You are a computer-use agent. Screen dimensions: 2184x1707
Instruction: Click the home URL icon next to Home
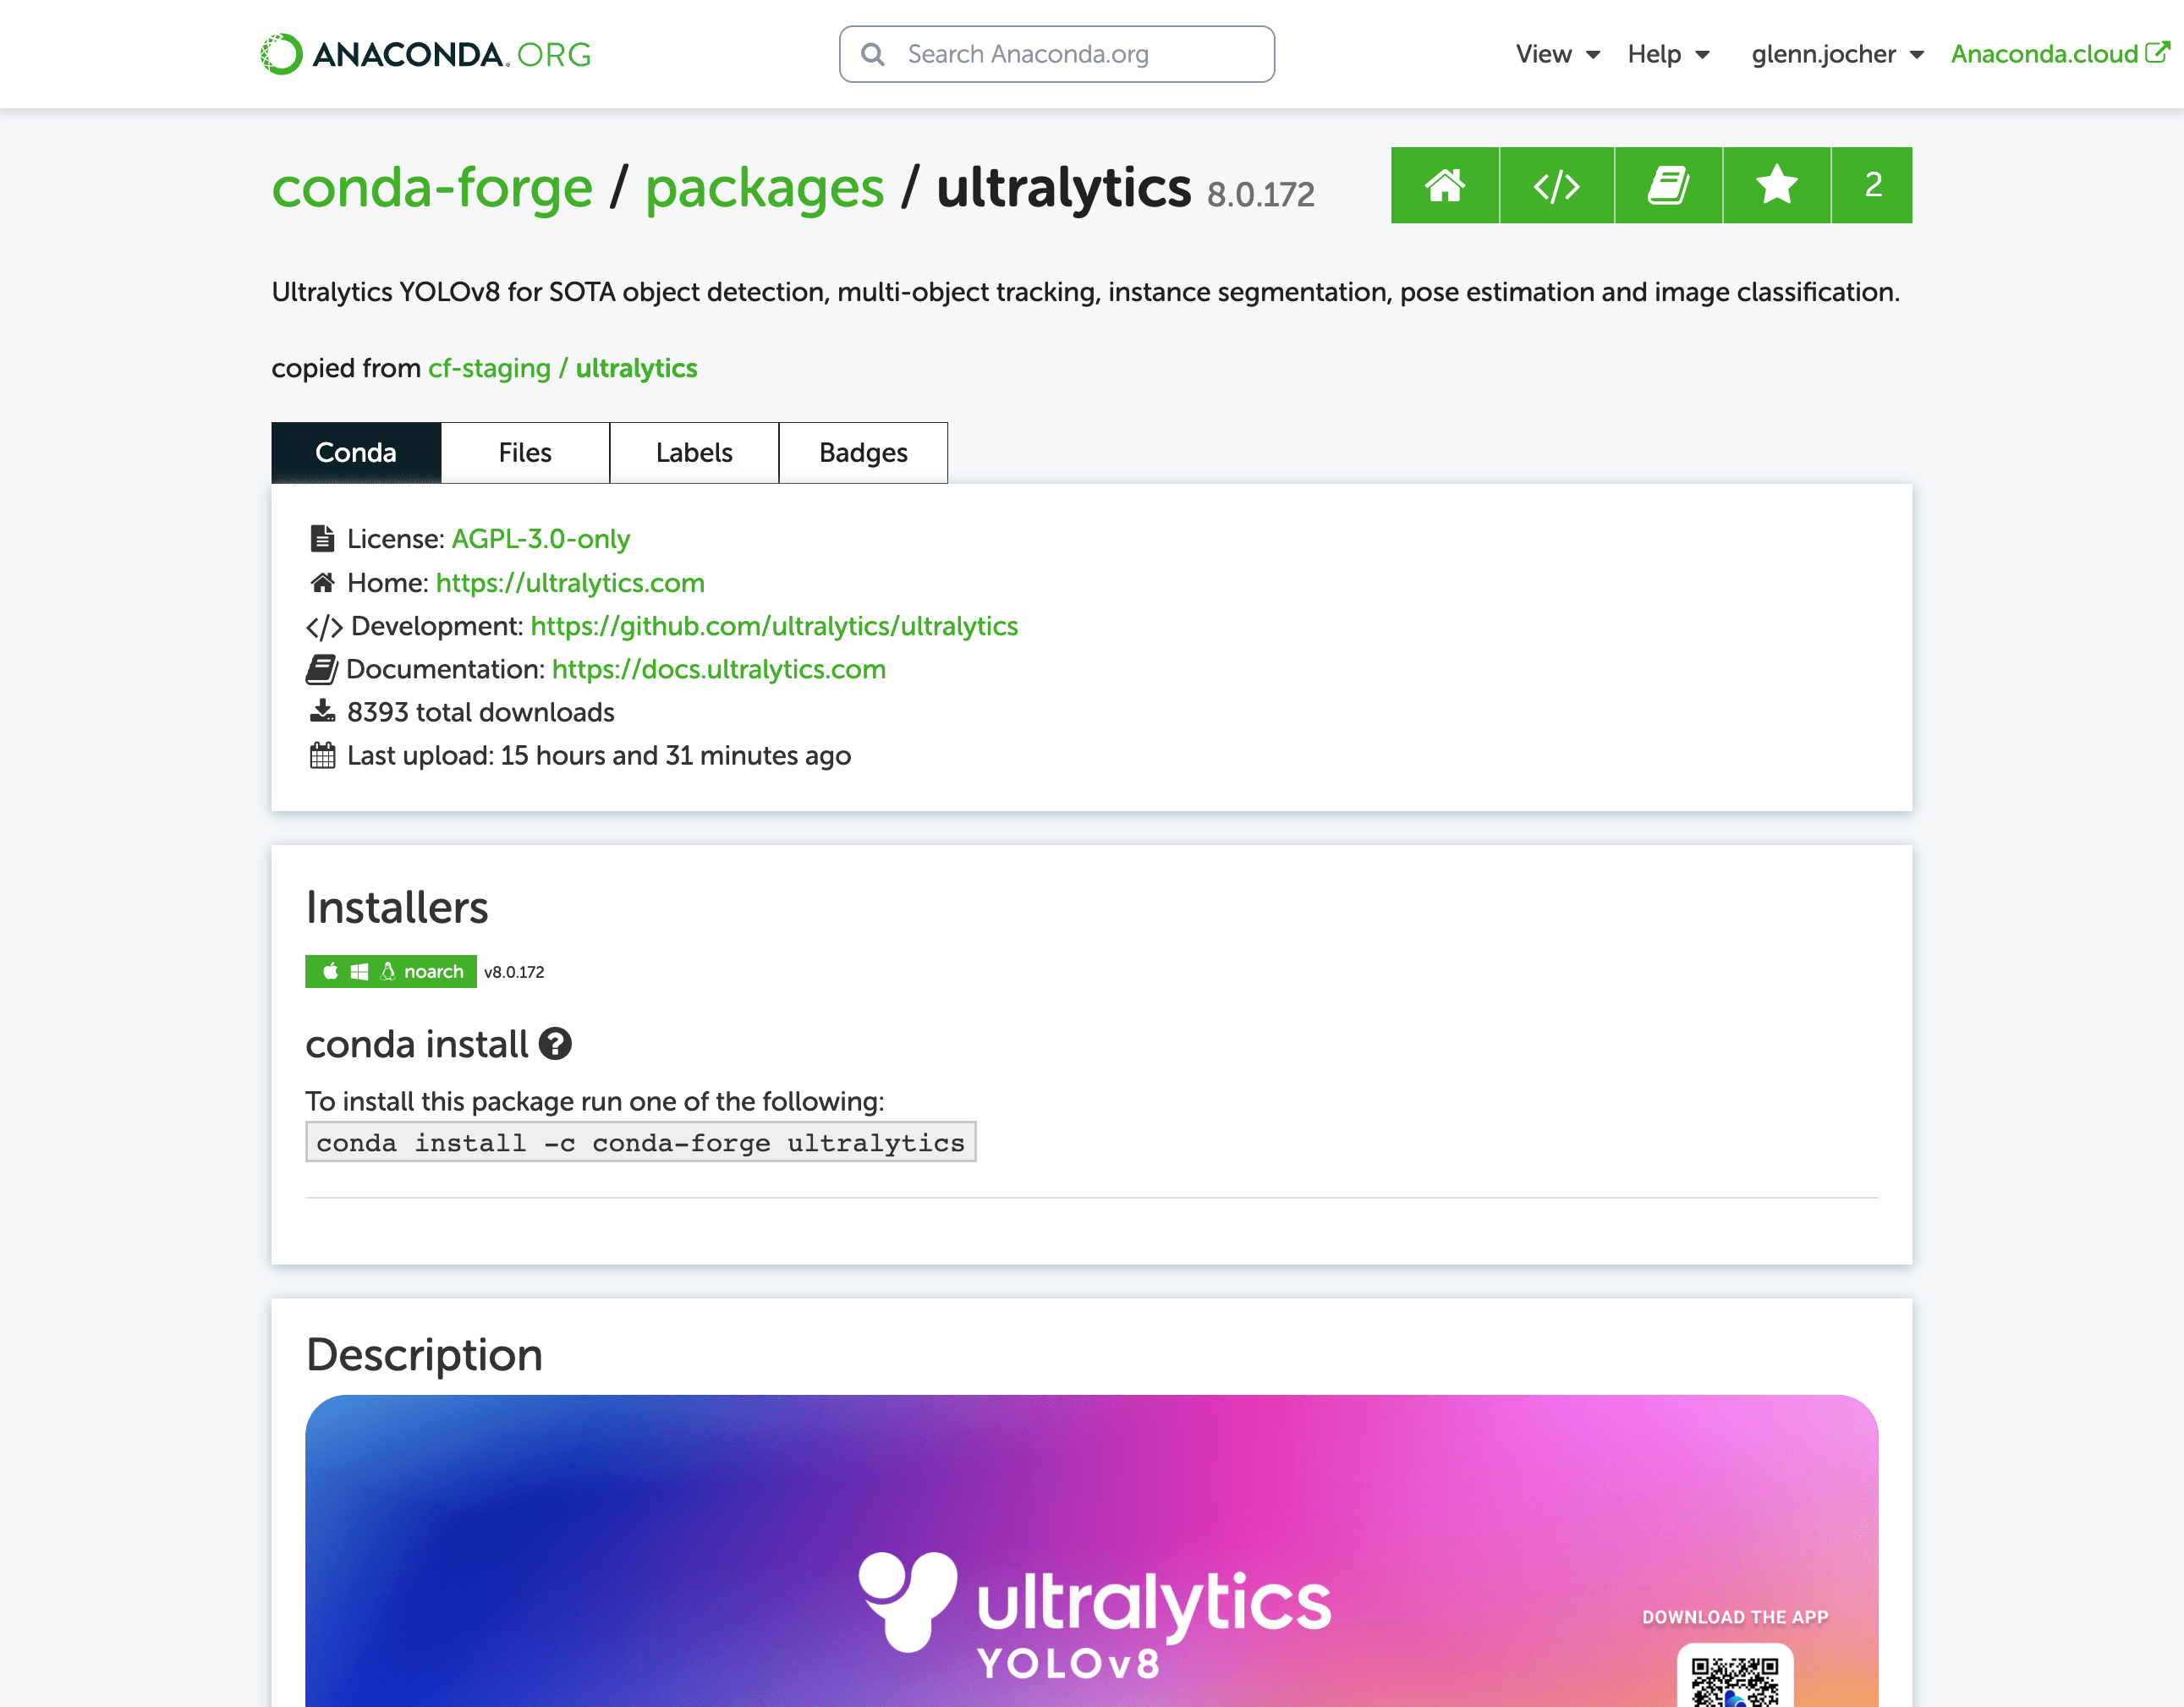pos(321,583)
